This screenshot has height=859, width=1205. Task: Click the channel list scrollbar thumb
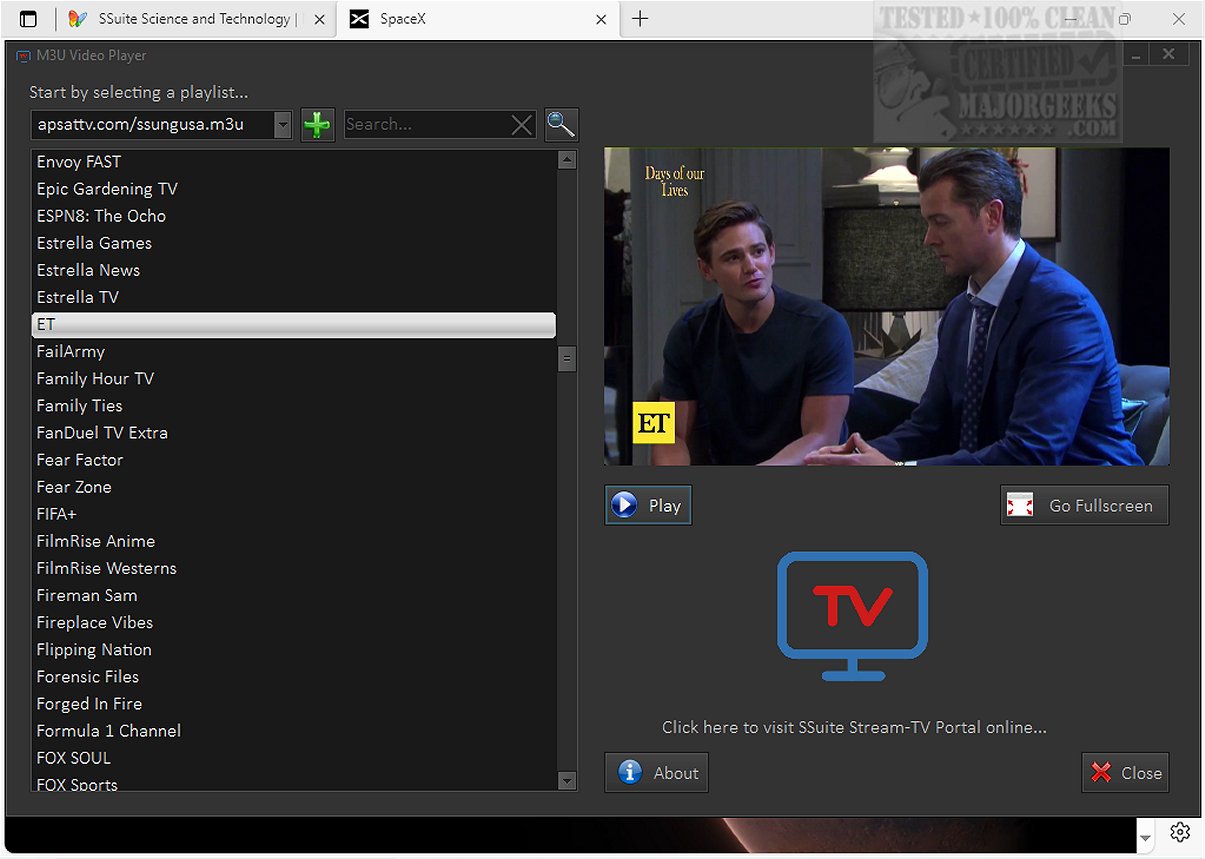(567, 358)
